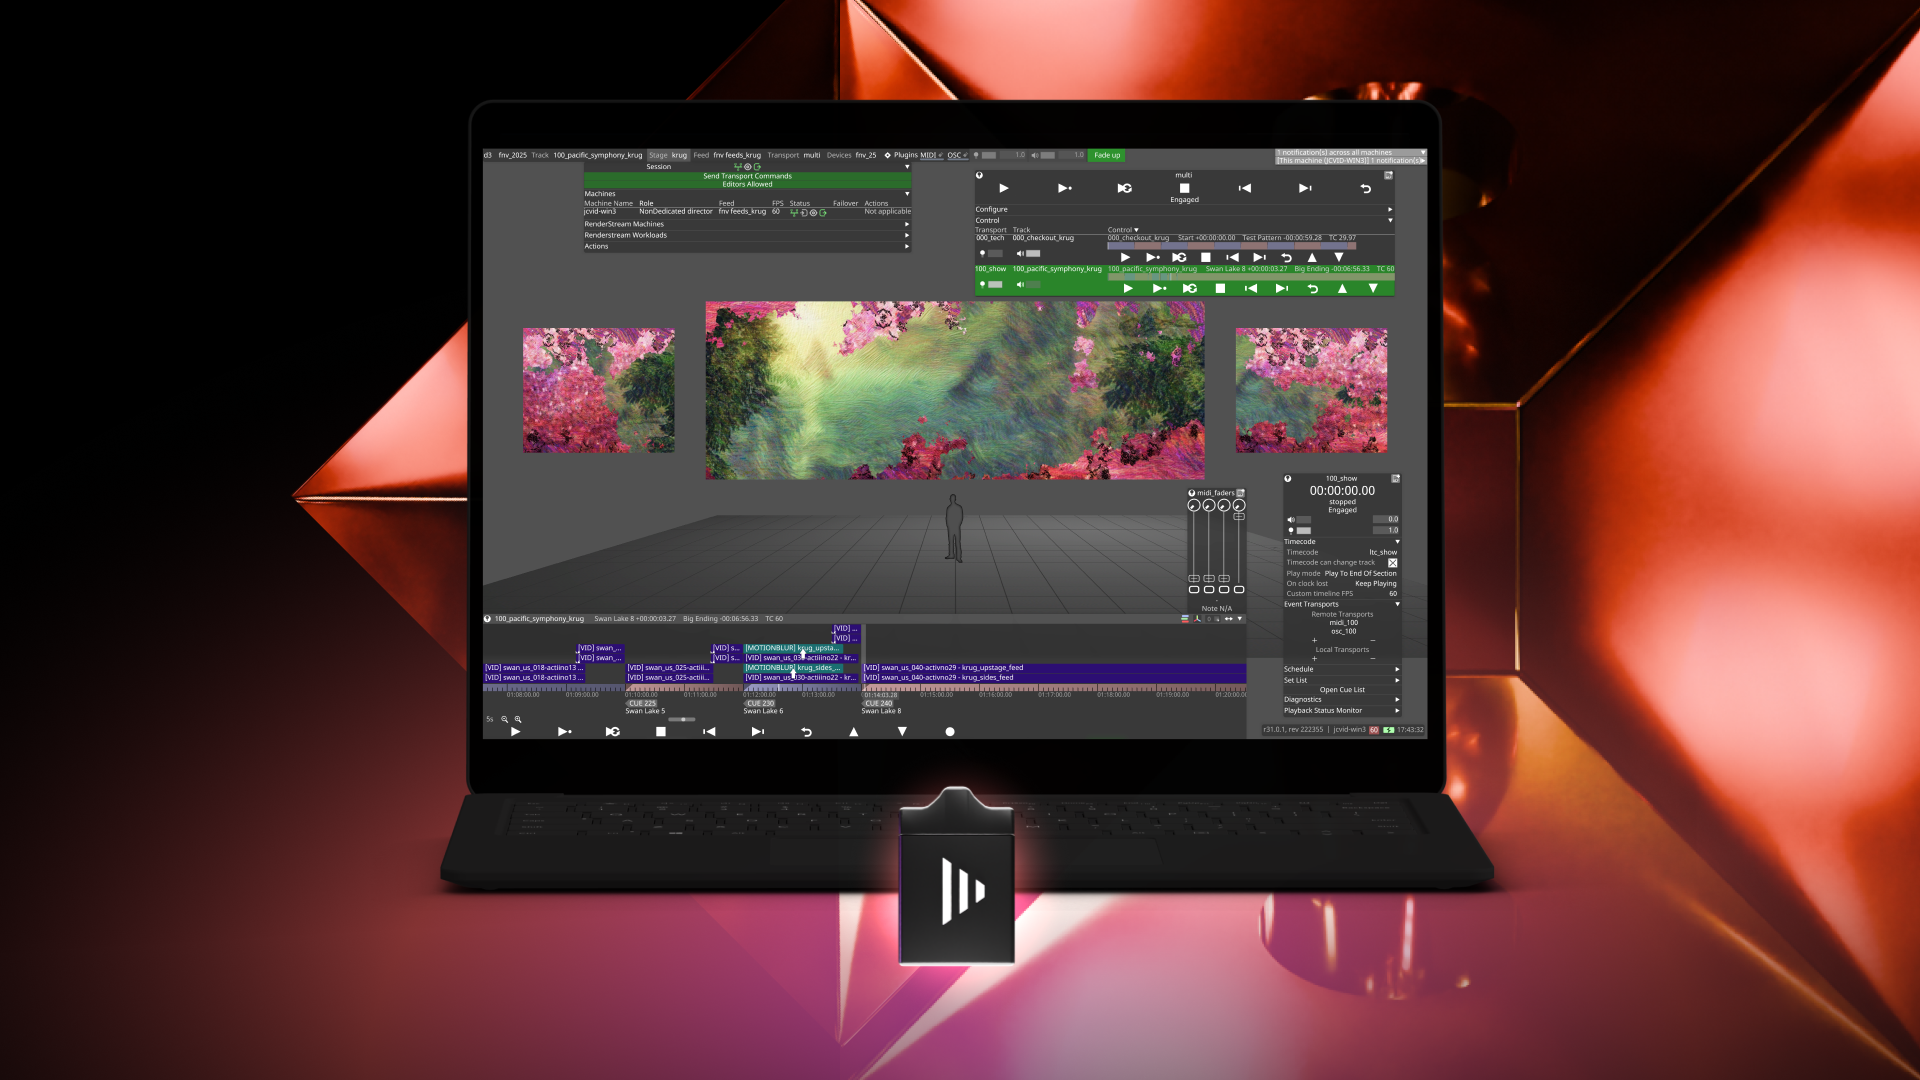
Task: Open the Devices fnv_25 menu
Action: [x=866, y=155]
